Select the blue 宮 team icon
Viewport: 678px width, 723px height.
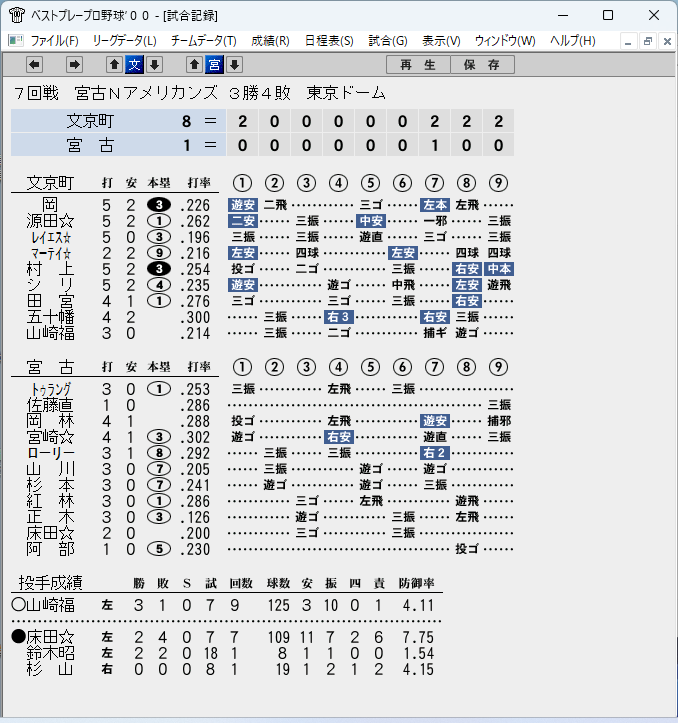tap(214, 65)
